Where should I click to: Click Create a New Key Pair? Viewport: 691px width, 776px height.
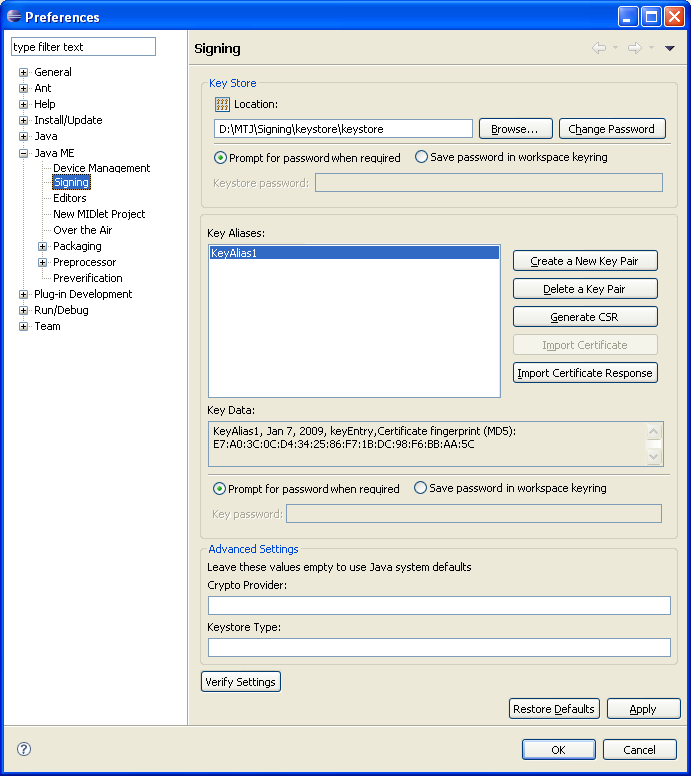coord(585,261)
